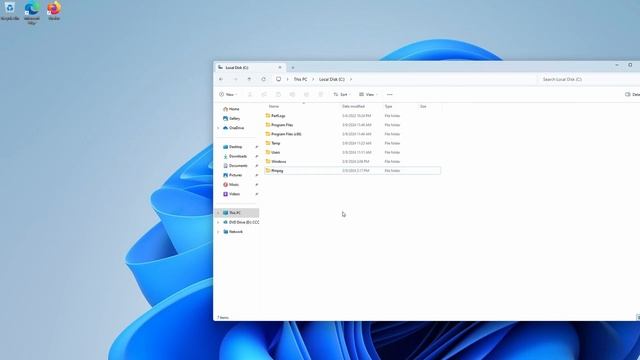Select the PerfLogs folder
Image resolution: width=640 pixels, height=360 pixels.
(x=353, y=116)
